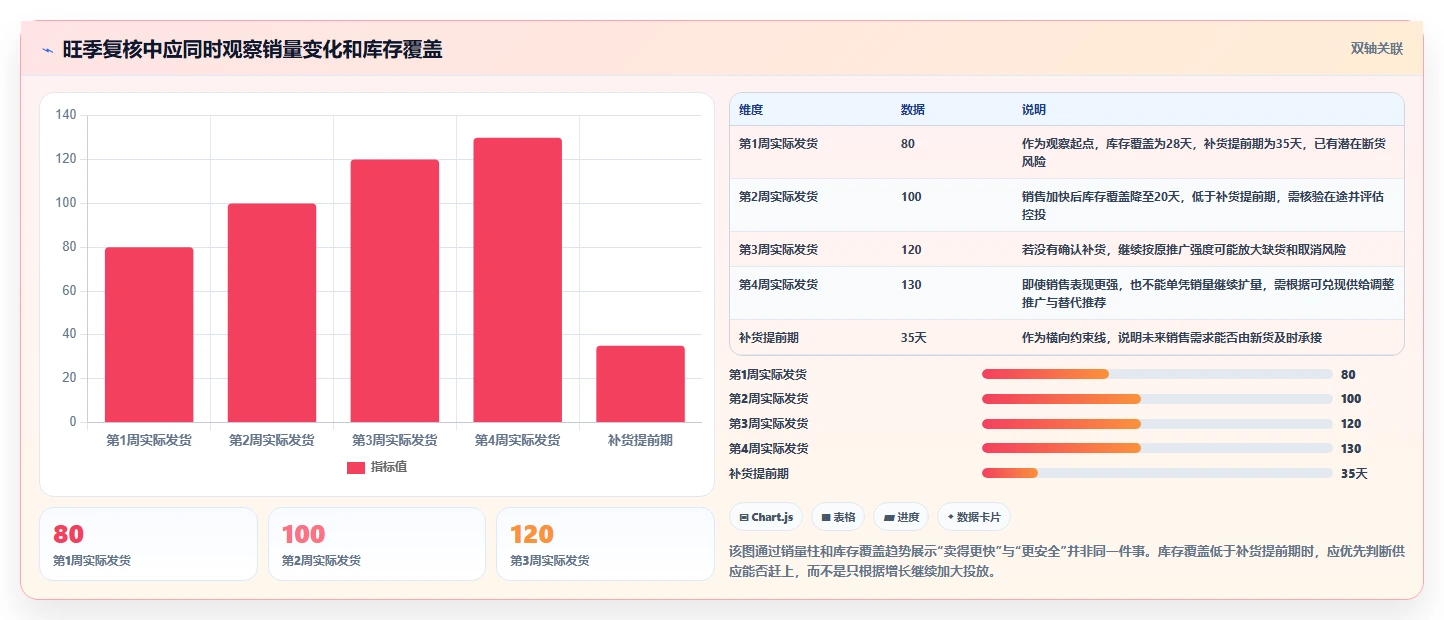Click the 表格 tag icon

[x=826, y=518]
